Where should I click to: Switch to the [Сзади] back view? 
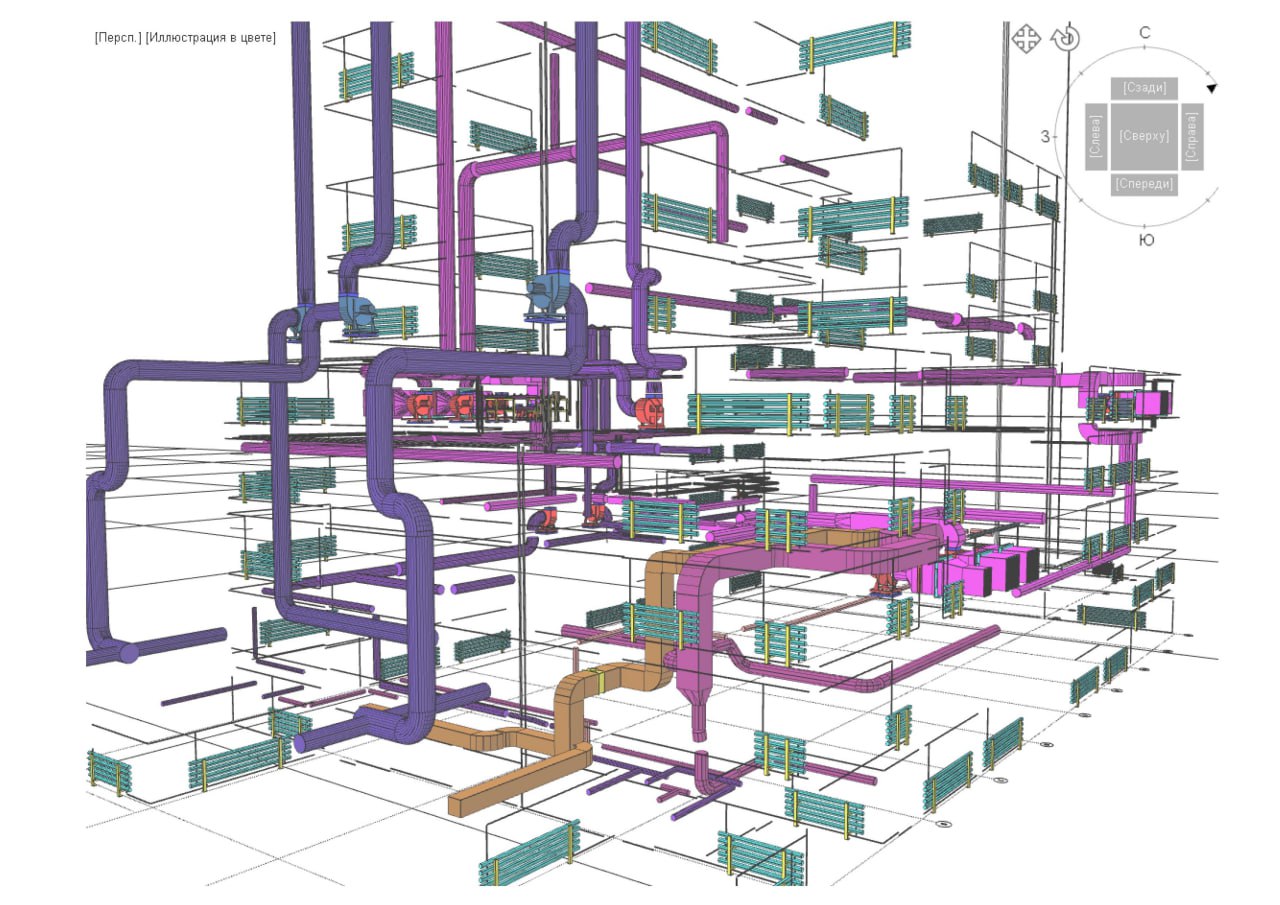(1144, 88)
